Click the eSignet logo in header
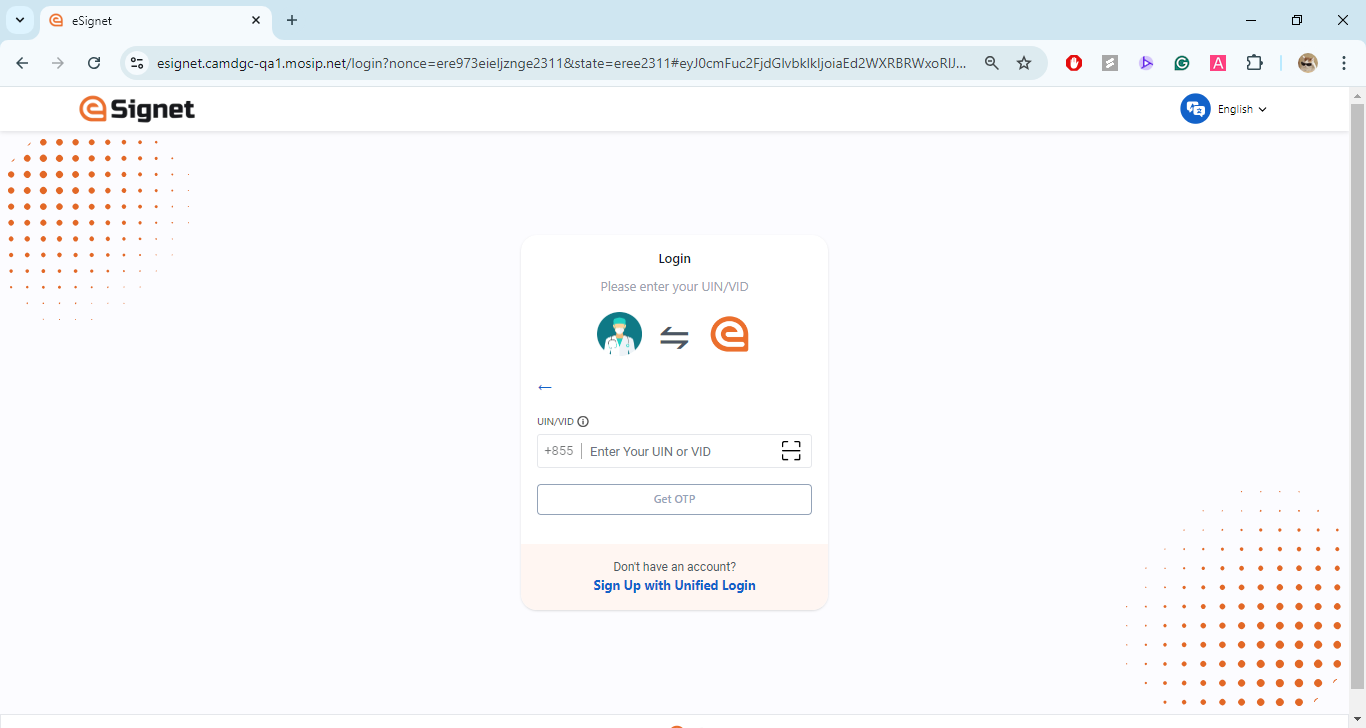The image size is (1366, 728). 137,109
